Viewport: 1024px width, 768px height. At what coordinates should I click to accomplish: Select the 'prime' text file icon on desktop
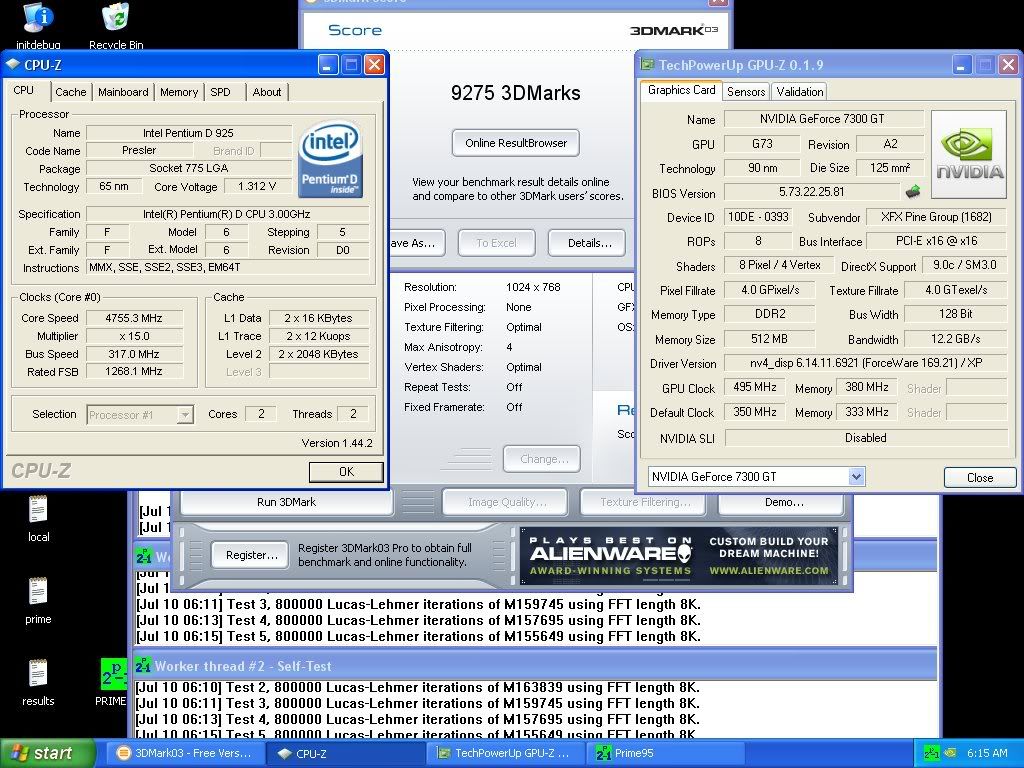tap(38, 601)
